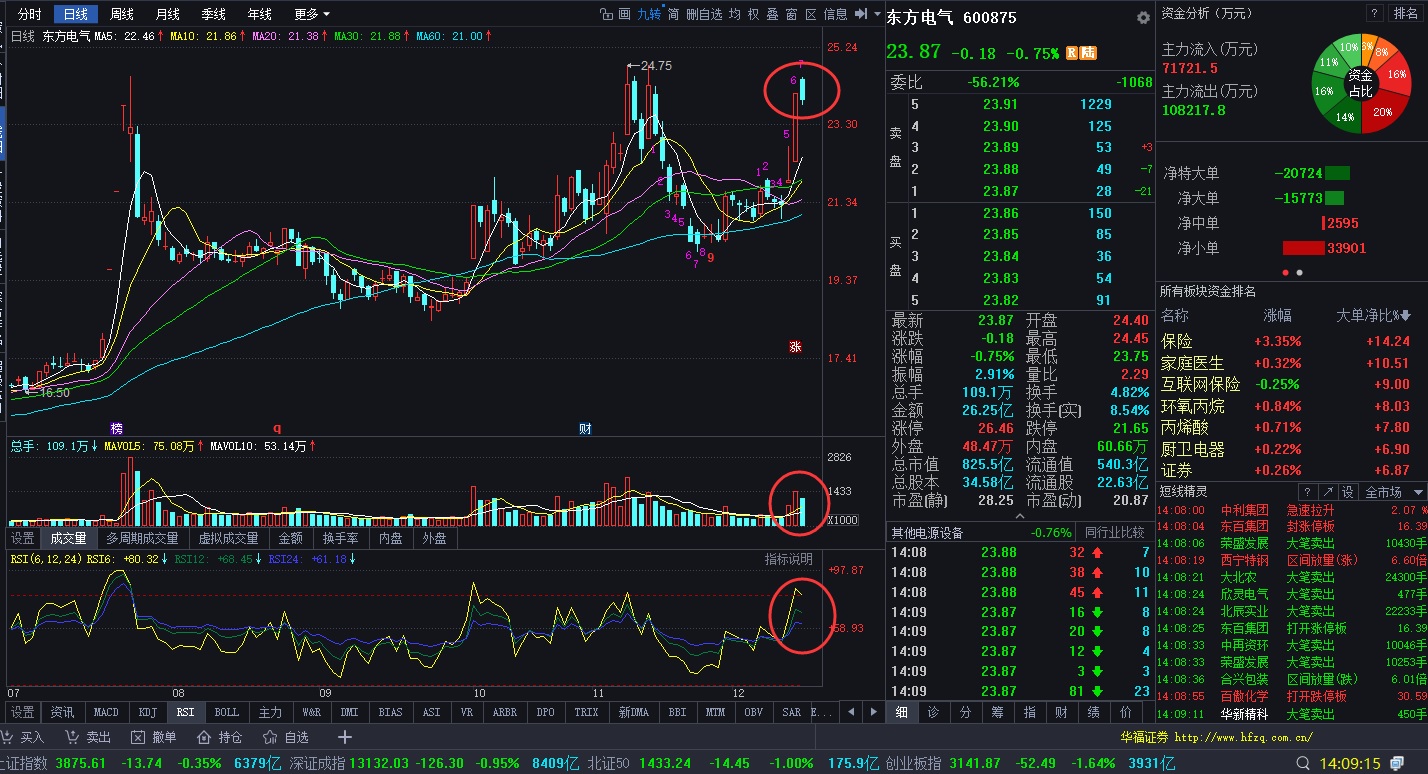Click the 其他电源设备 sector label
Viewport: 1428px width, 774px height.
click(x=927, y=533)
